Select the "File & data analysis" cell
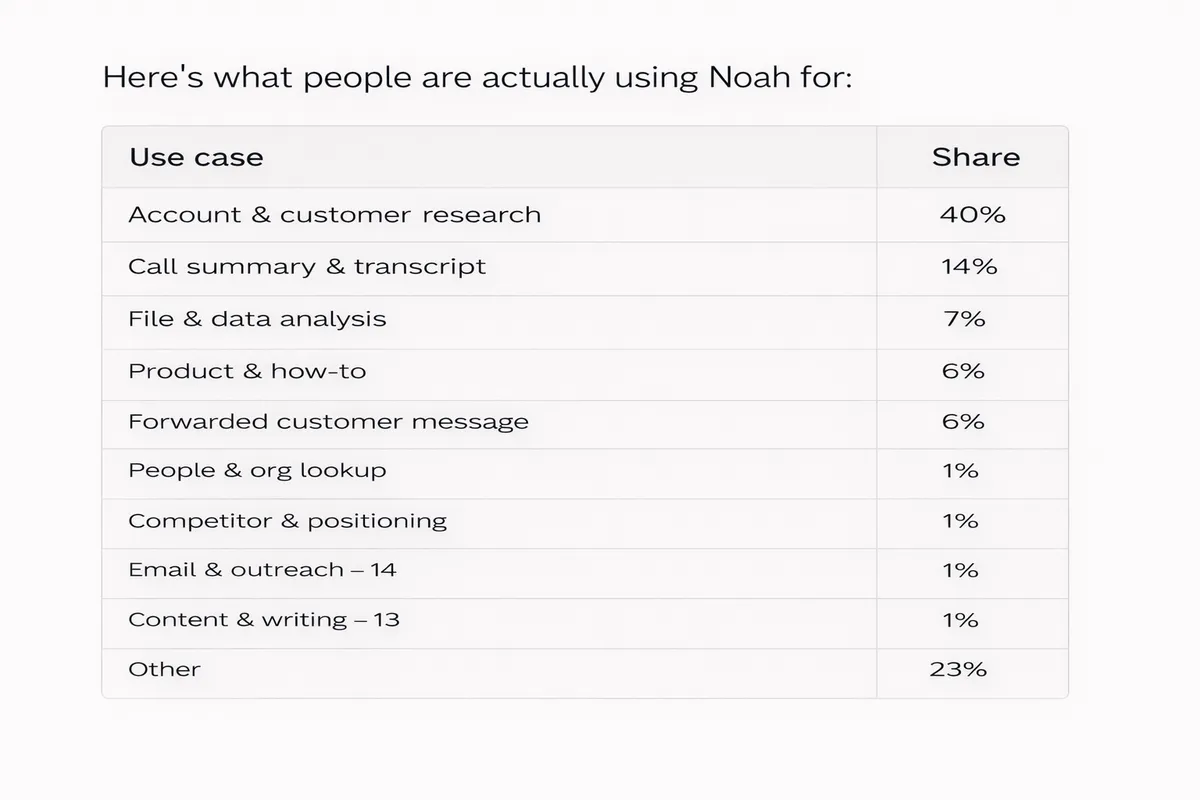 point(257,319)
